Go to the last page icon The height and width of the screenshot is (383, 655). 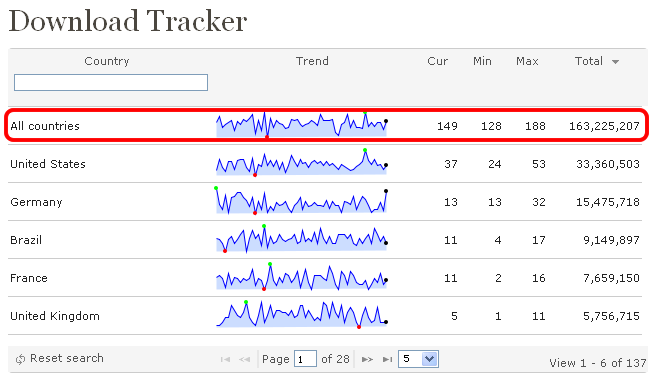(387, 359)
